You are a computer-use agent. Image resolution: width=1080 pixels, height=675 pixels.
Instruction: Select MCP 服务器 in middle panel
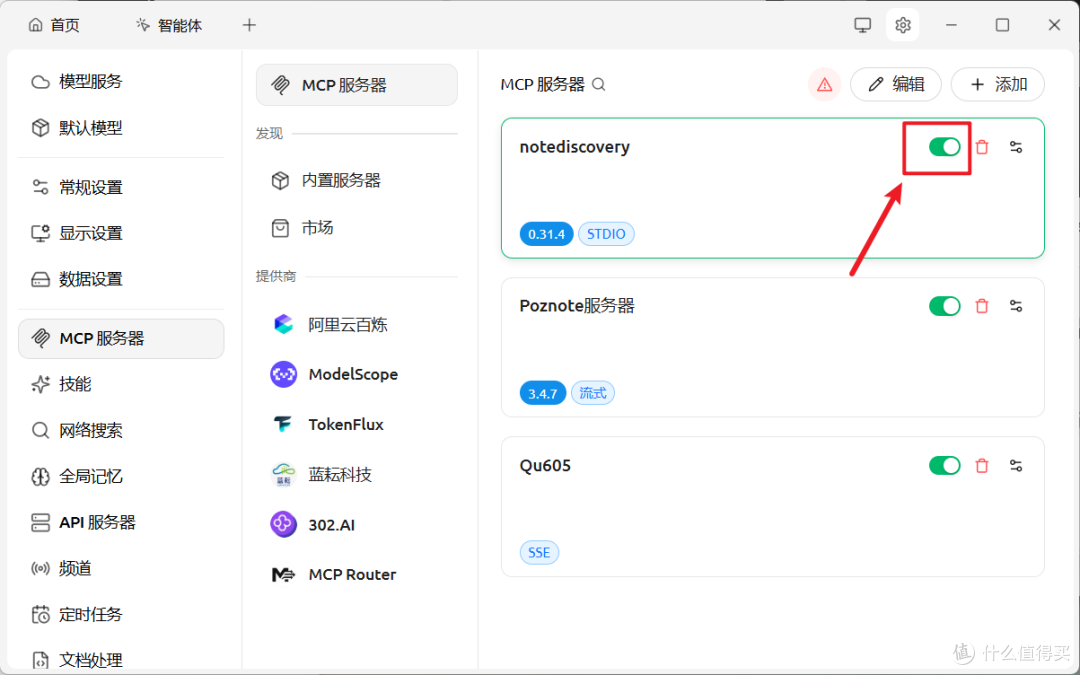coord(357,85)
